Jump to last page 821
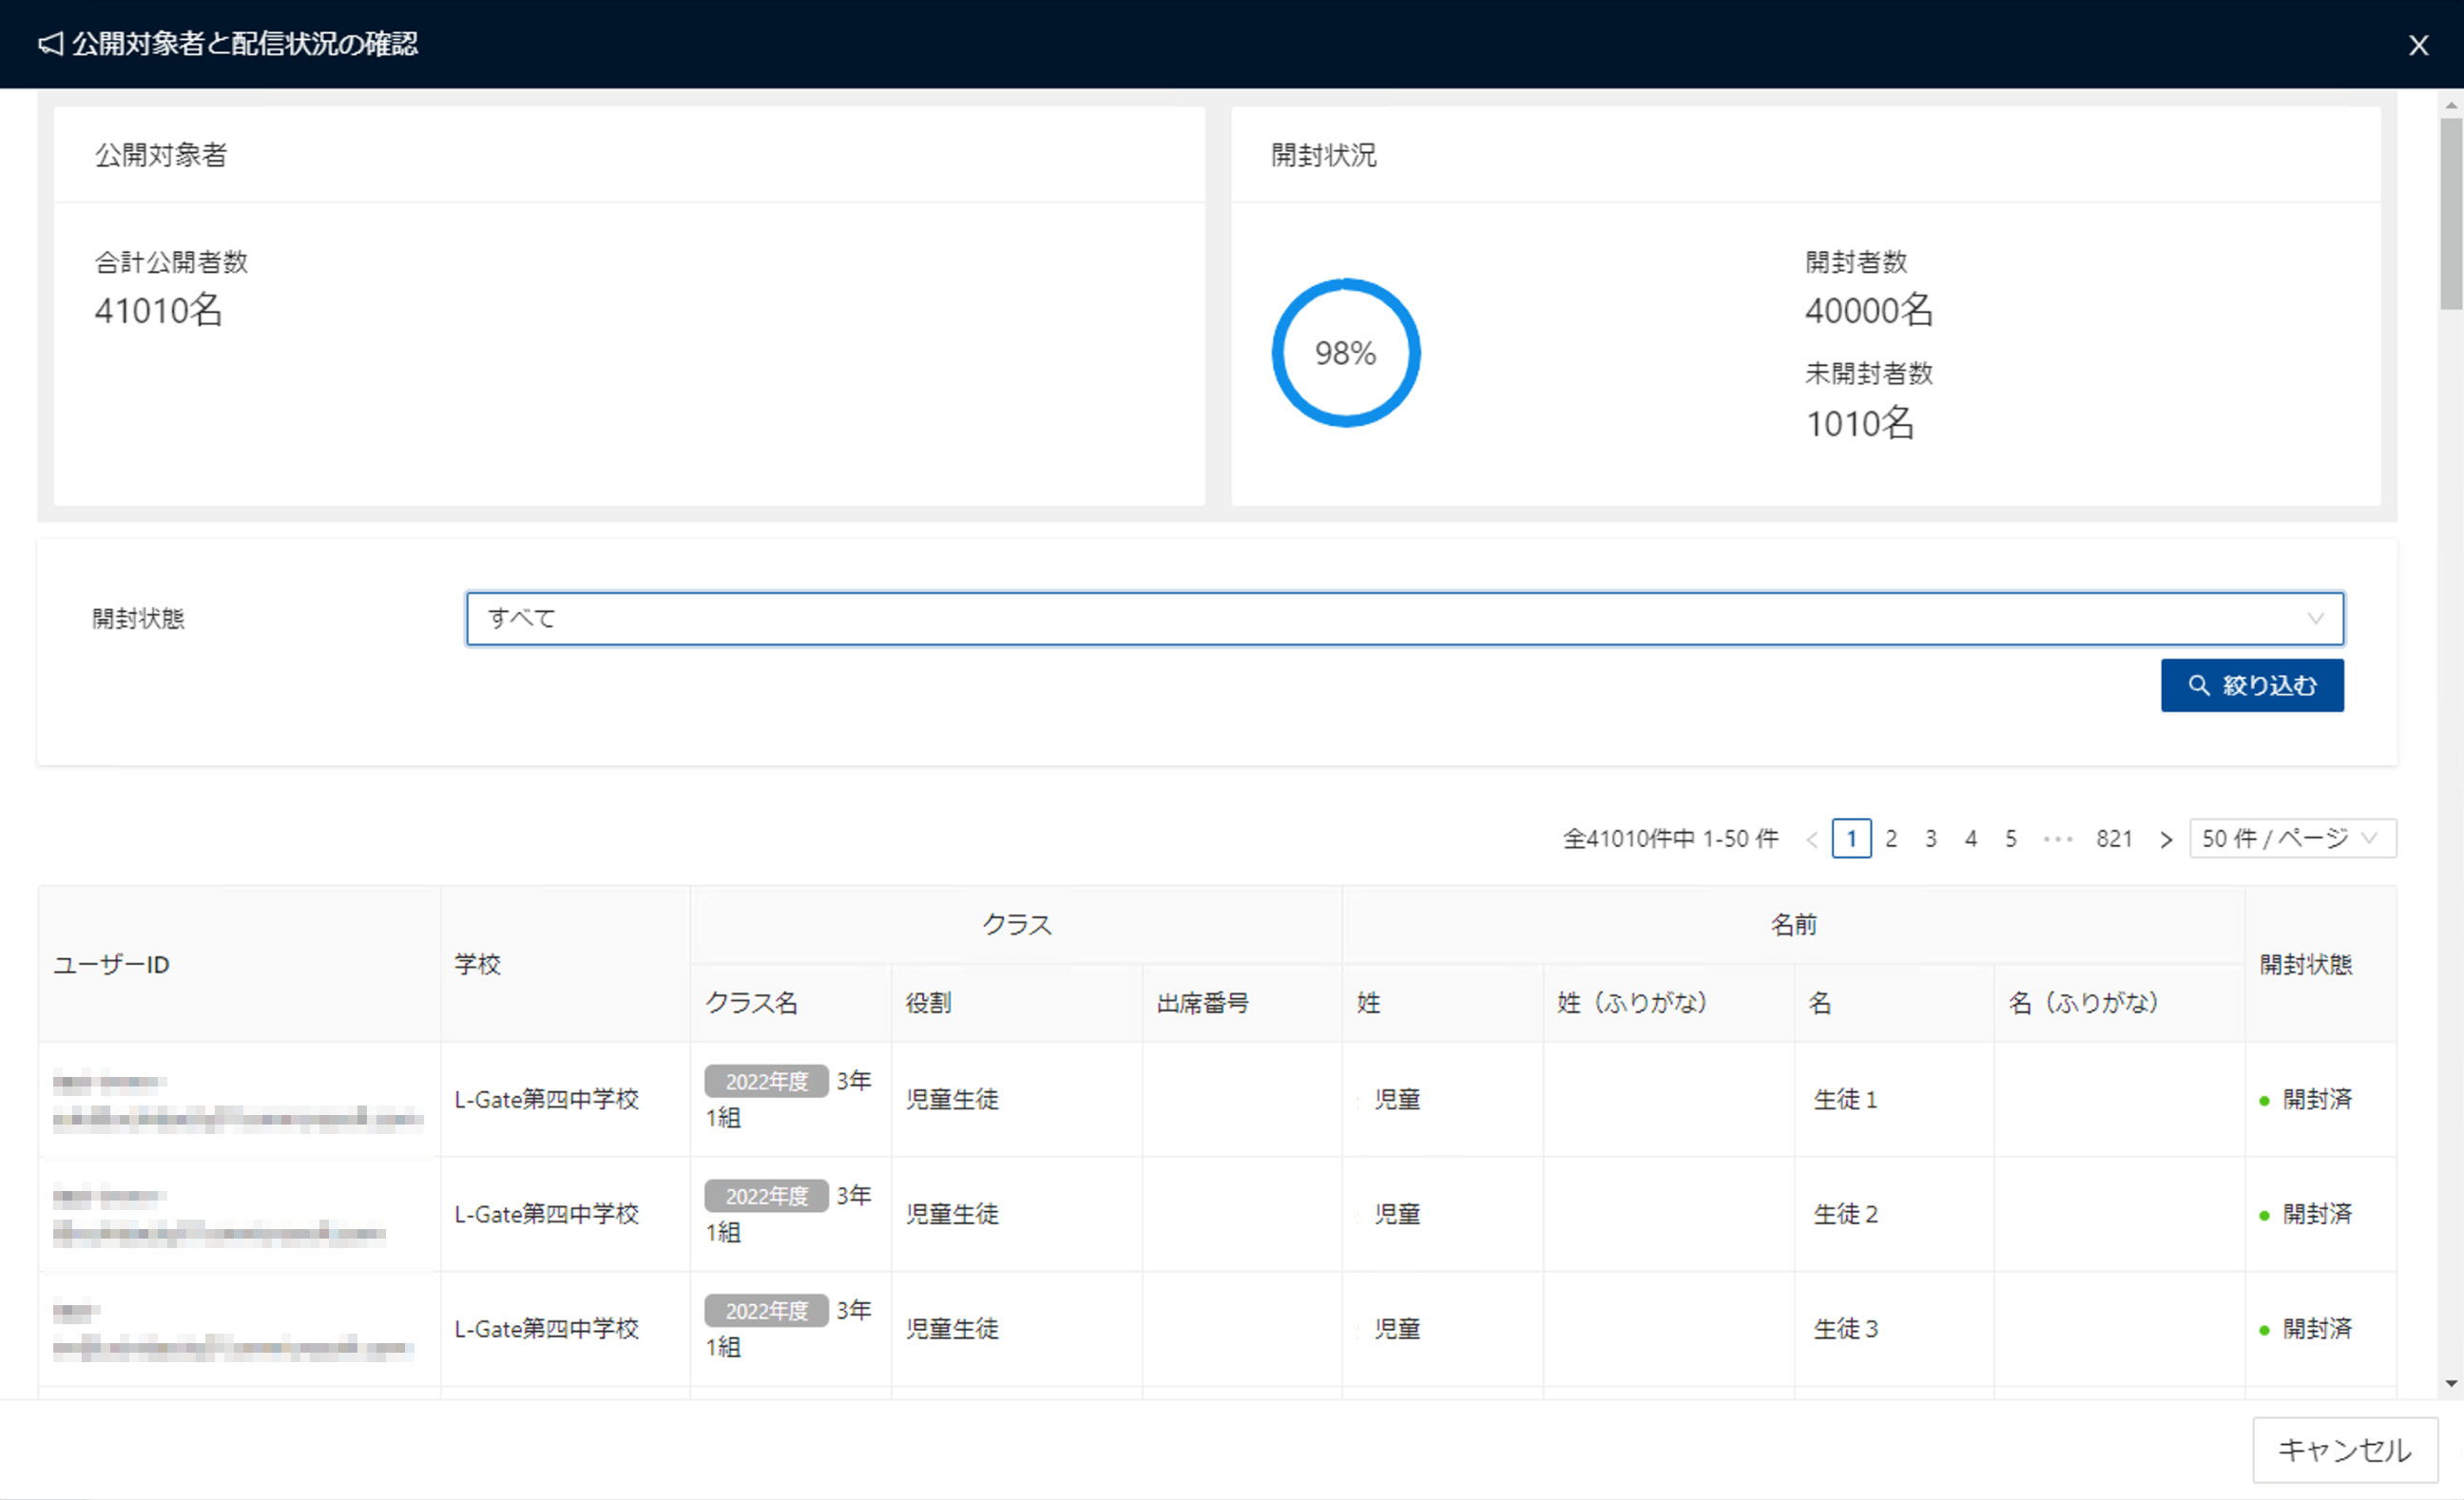2464x1500 pixels. (2113, 838)
